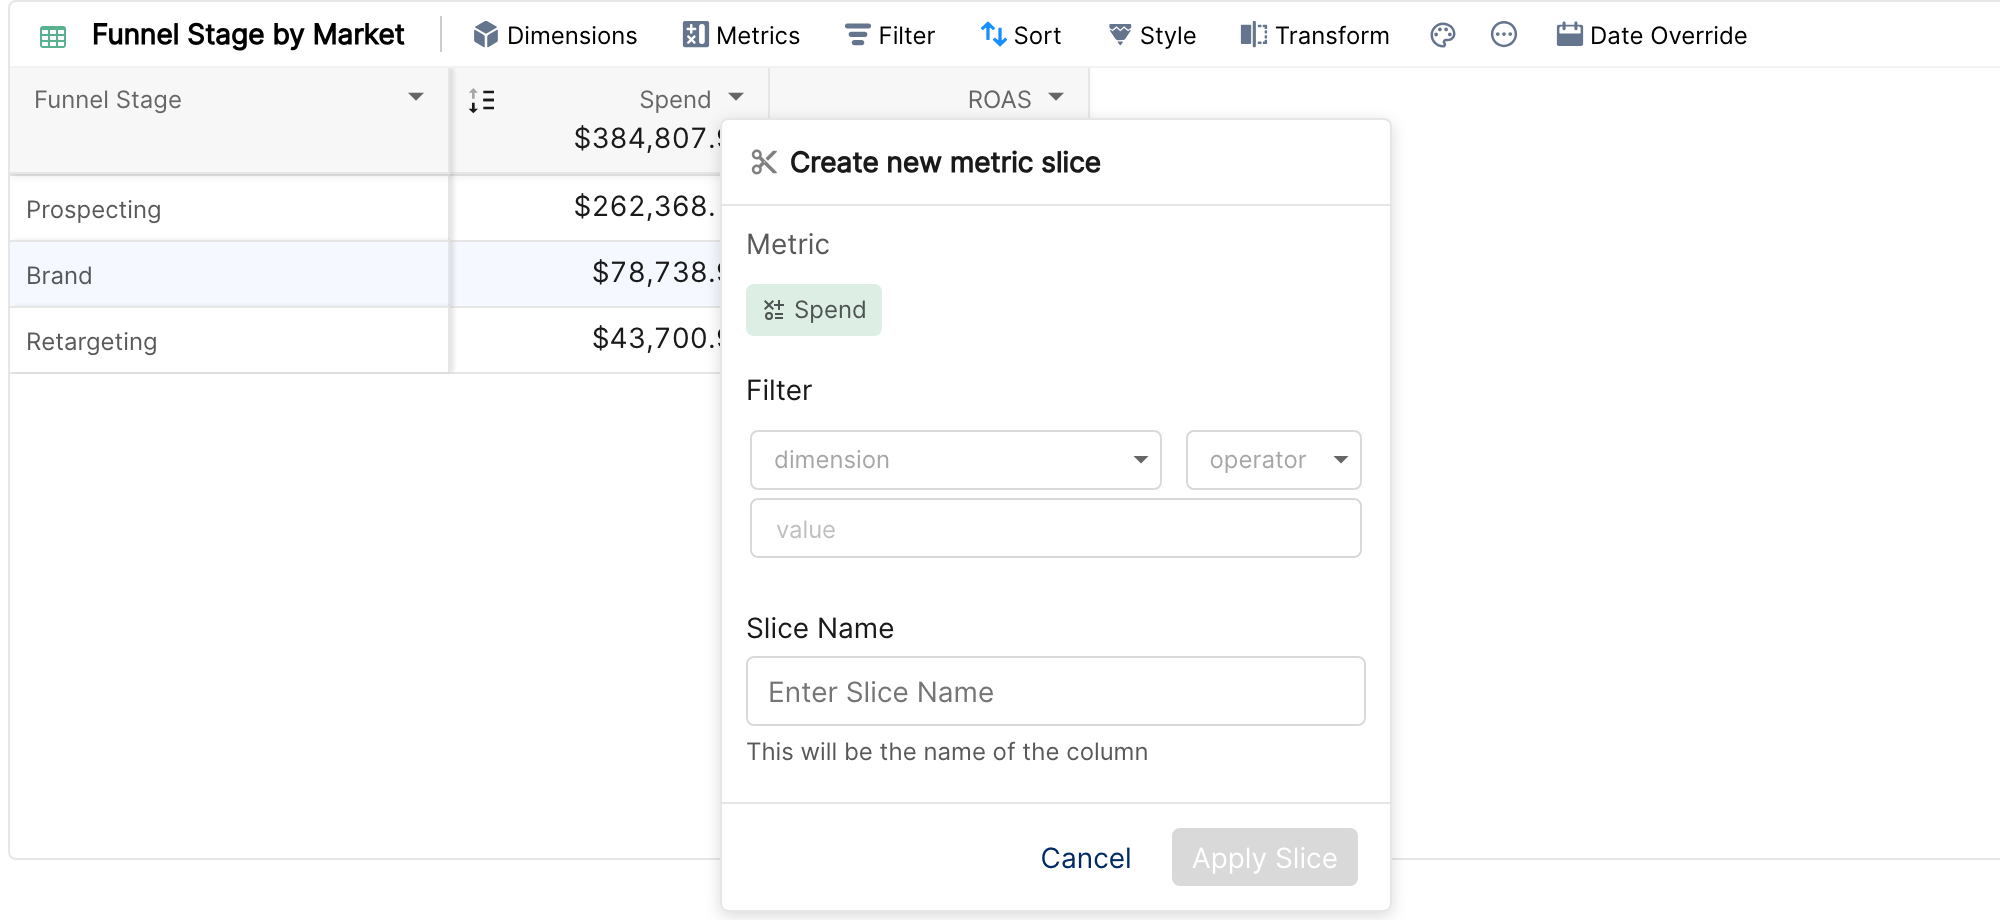The height and width of the screenshot is (920, 2000).
Task: Click the Funnel Stage by Market title
Action: click(248, 35)
